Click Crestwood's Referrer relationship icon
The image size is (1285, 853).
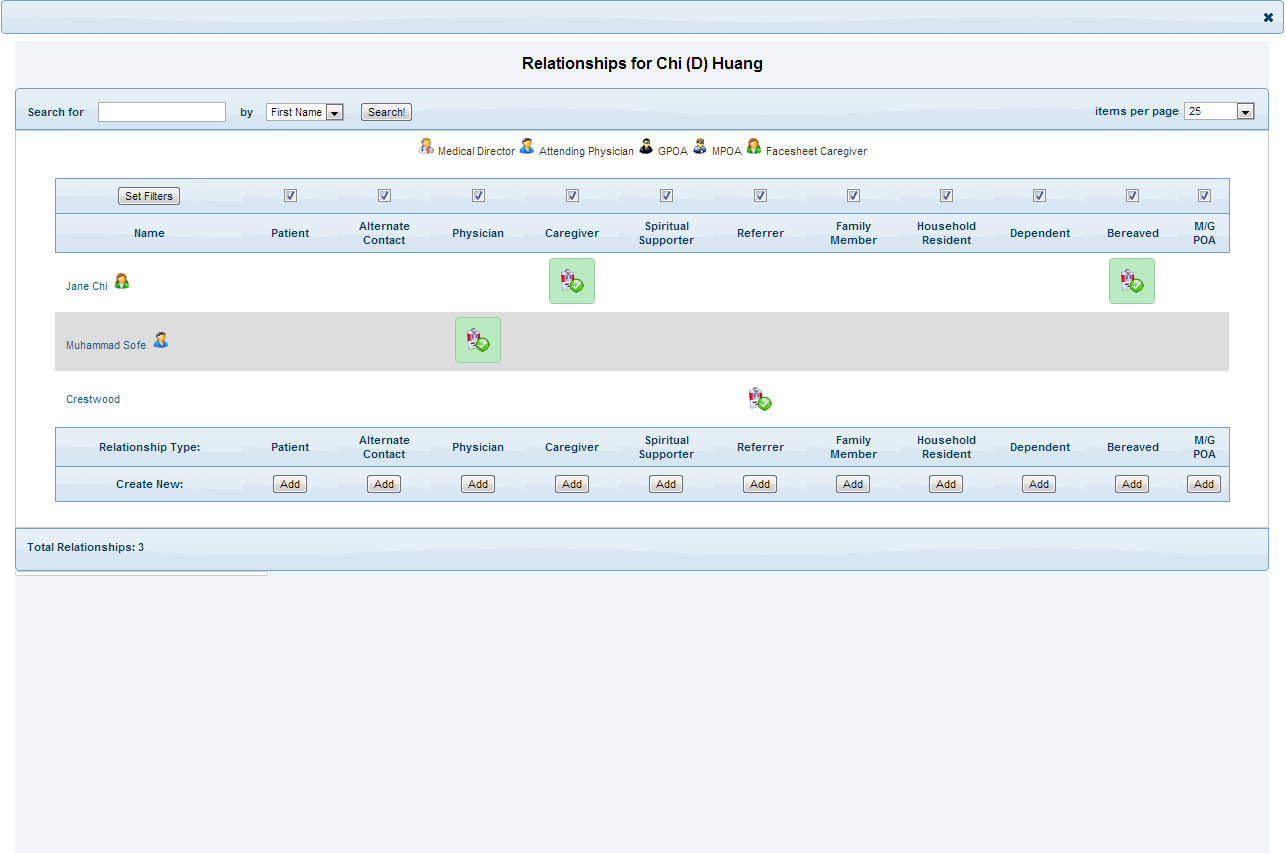(x=760, y=399)
